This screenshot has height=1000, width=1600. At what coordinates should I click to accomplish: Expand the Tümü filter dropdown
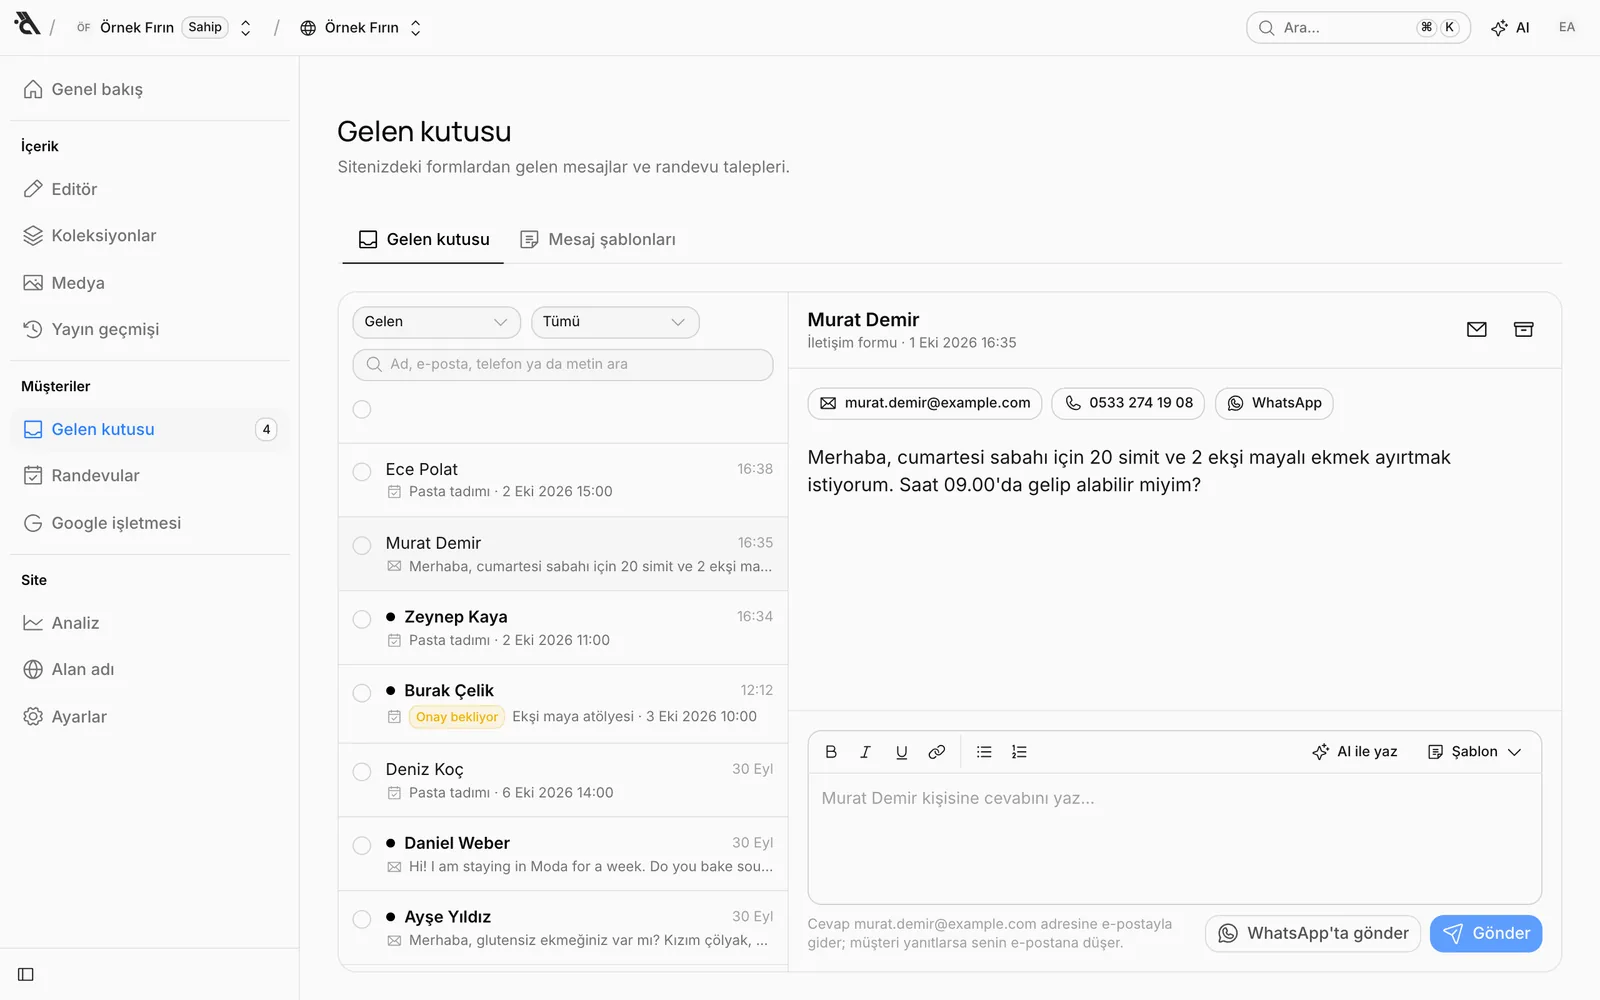615,322
